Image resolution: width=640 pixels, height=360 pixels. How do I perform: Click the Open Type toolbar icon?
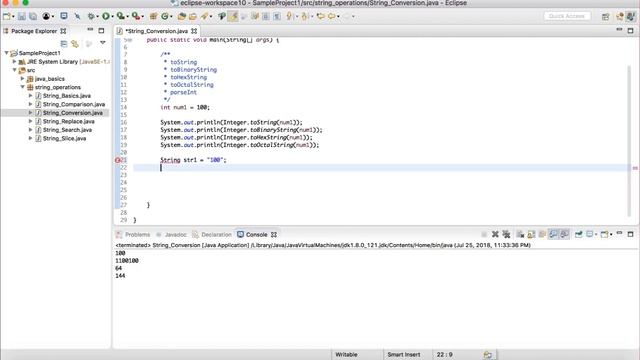coord(182,16)
